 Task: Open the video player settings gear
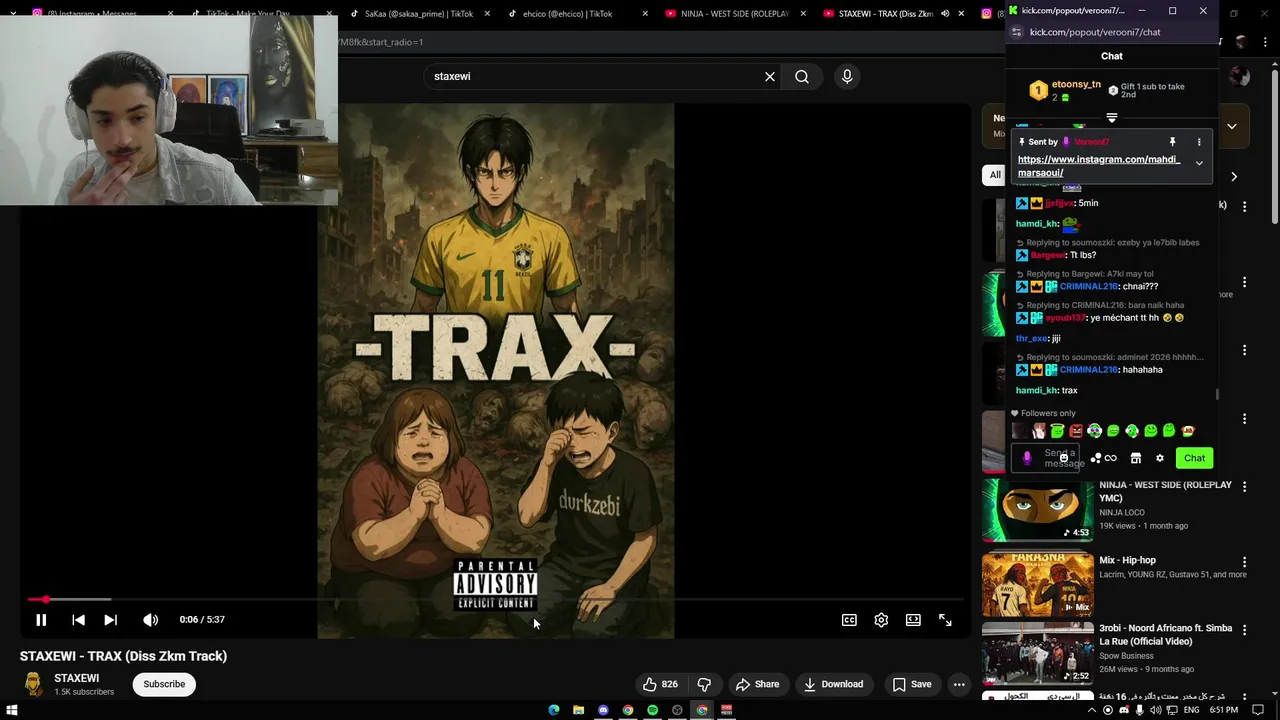coord(881,620)
